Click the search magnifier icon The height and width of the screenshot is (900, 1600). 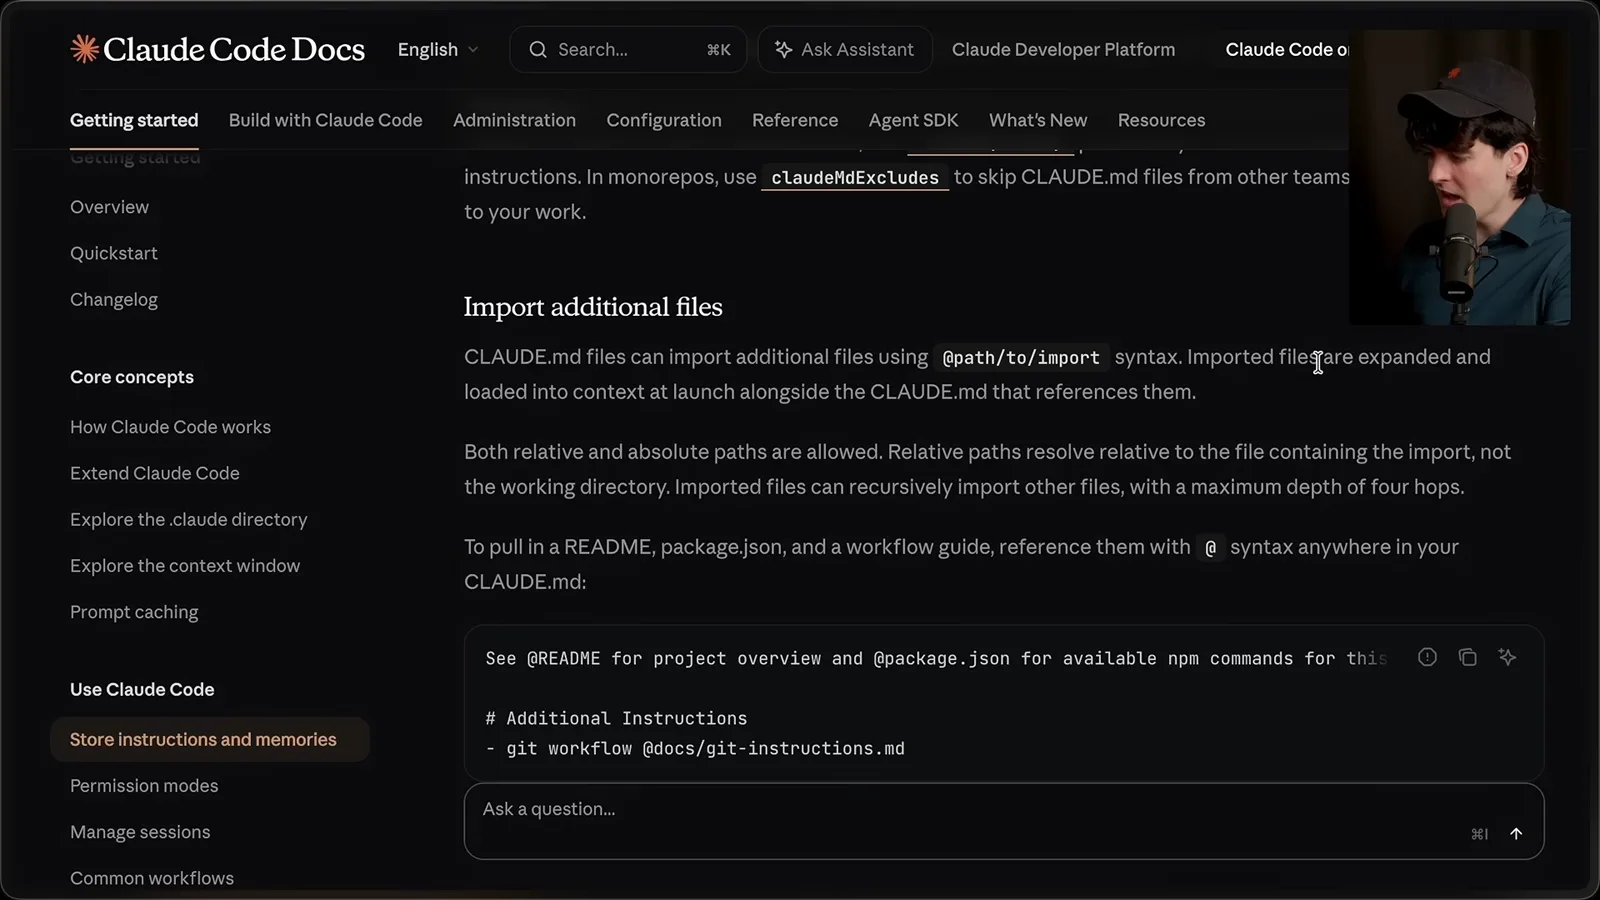pos(538,50)
